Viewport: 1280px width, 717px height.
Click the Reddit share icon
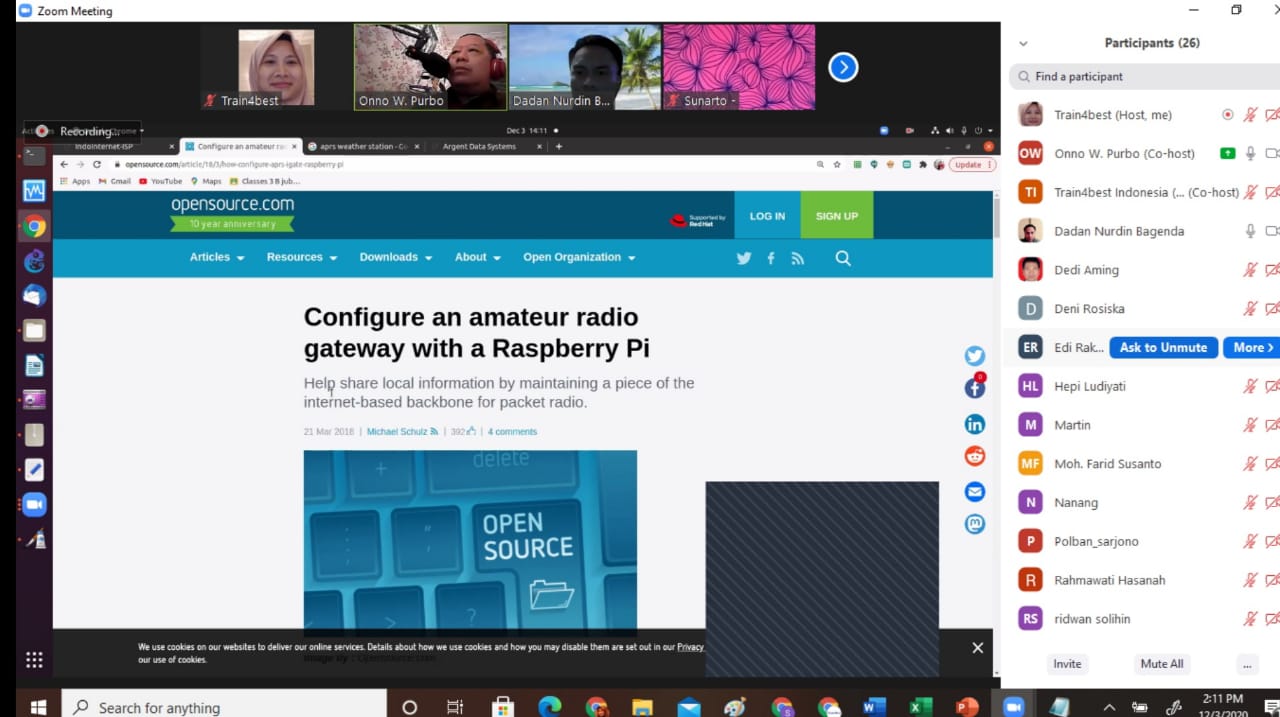pos(975,457)
